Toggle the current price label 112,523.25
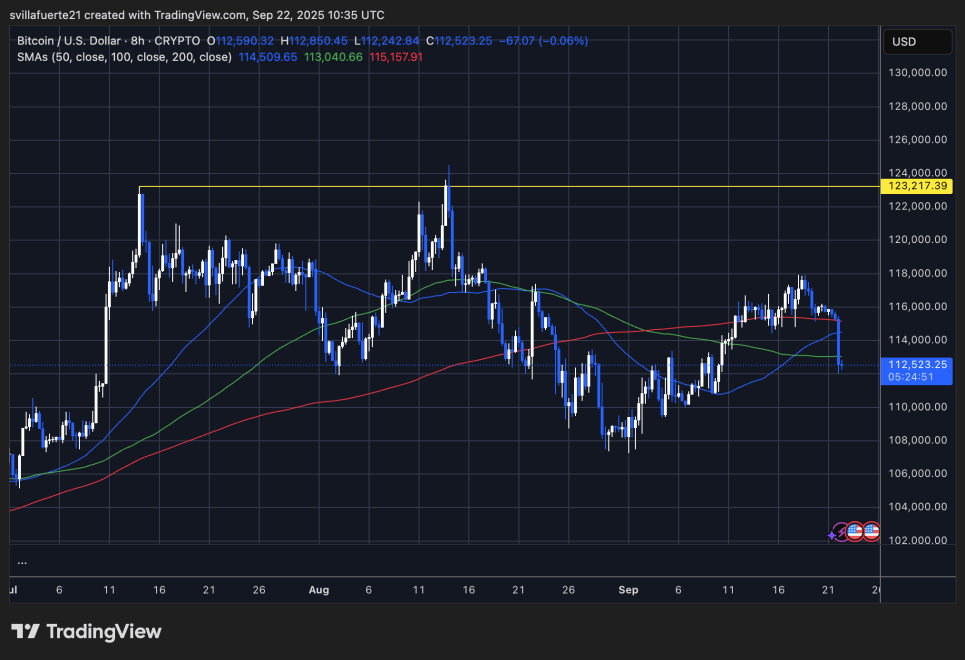The height and width of the screenshot is (660, 965). (917, 364)
